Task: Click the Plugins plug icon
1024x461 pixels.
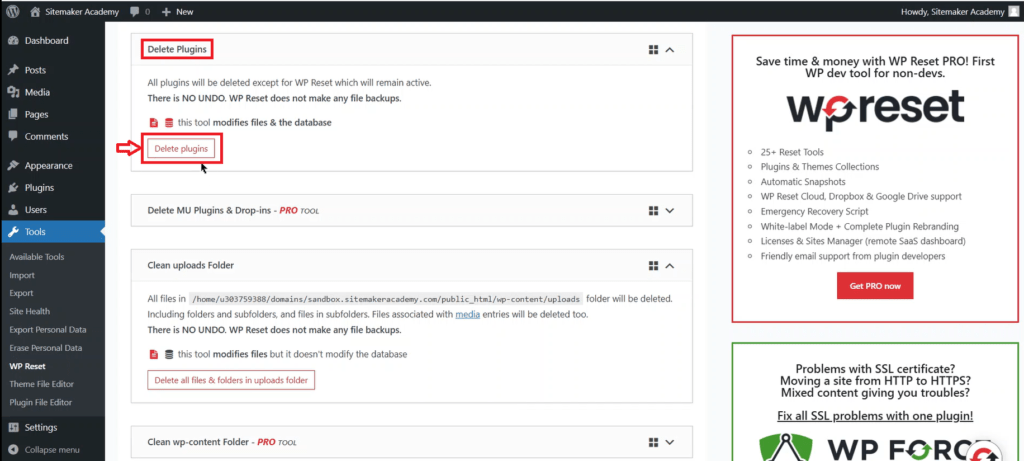Action: click(x=13, y=187)
